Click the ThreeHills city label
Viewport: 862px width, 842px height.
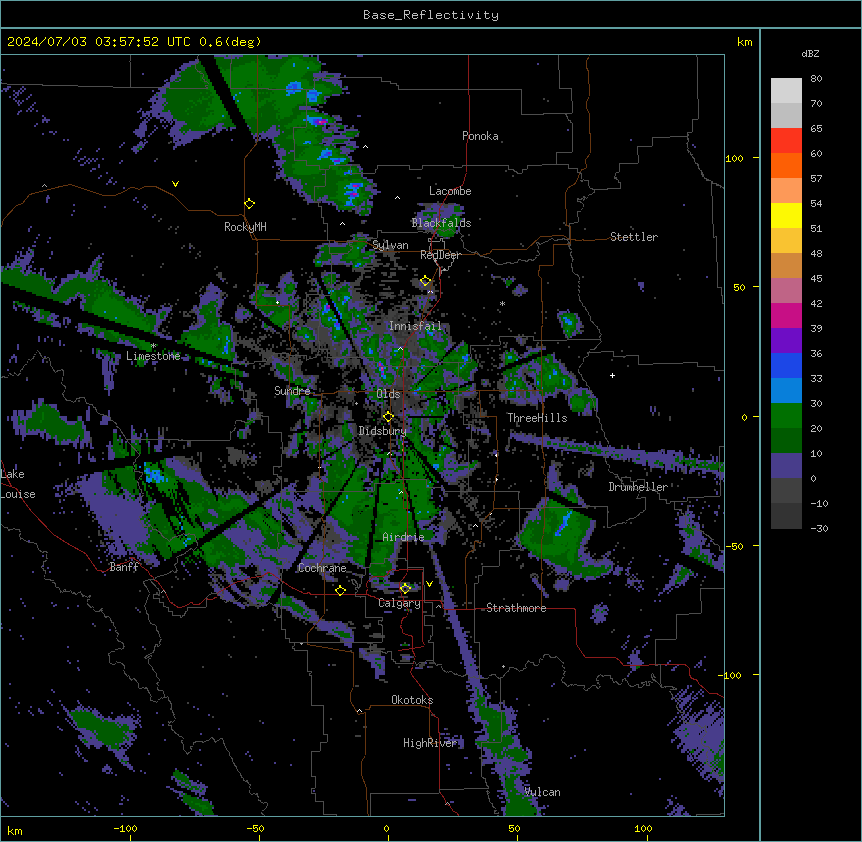(537, 418)
